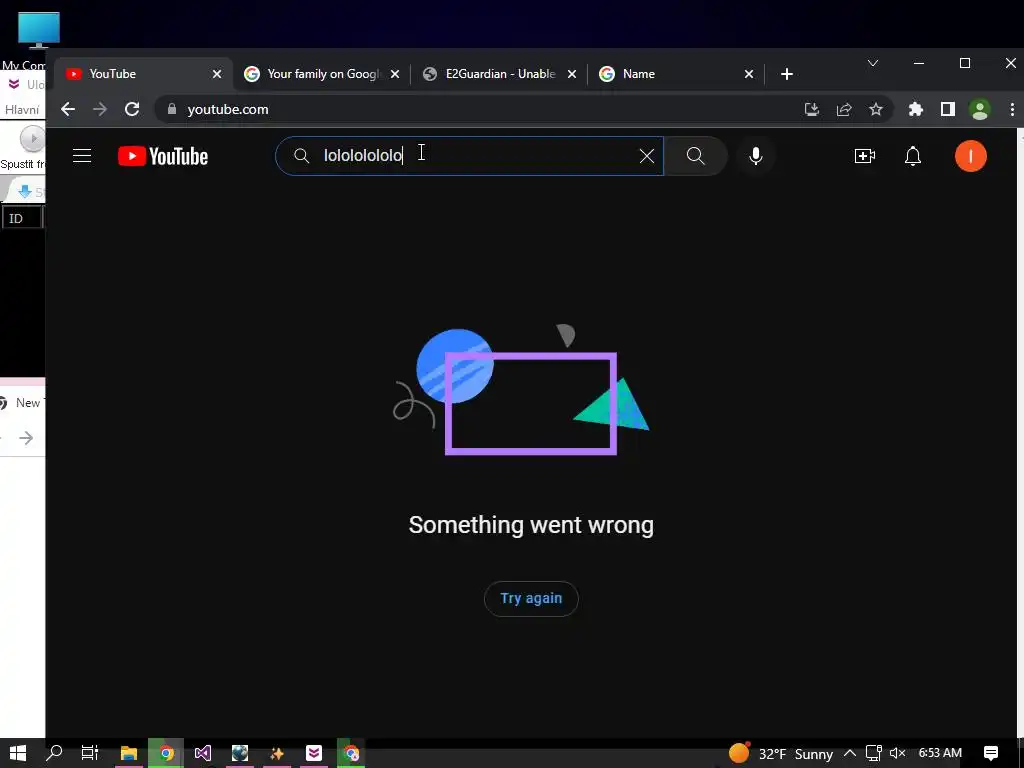This screenshot has width=1024, height=768.
Task: Close the YouTube tab
Action: click(217, 74)
